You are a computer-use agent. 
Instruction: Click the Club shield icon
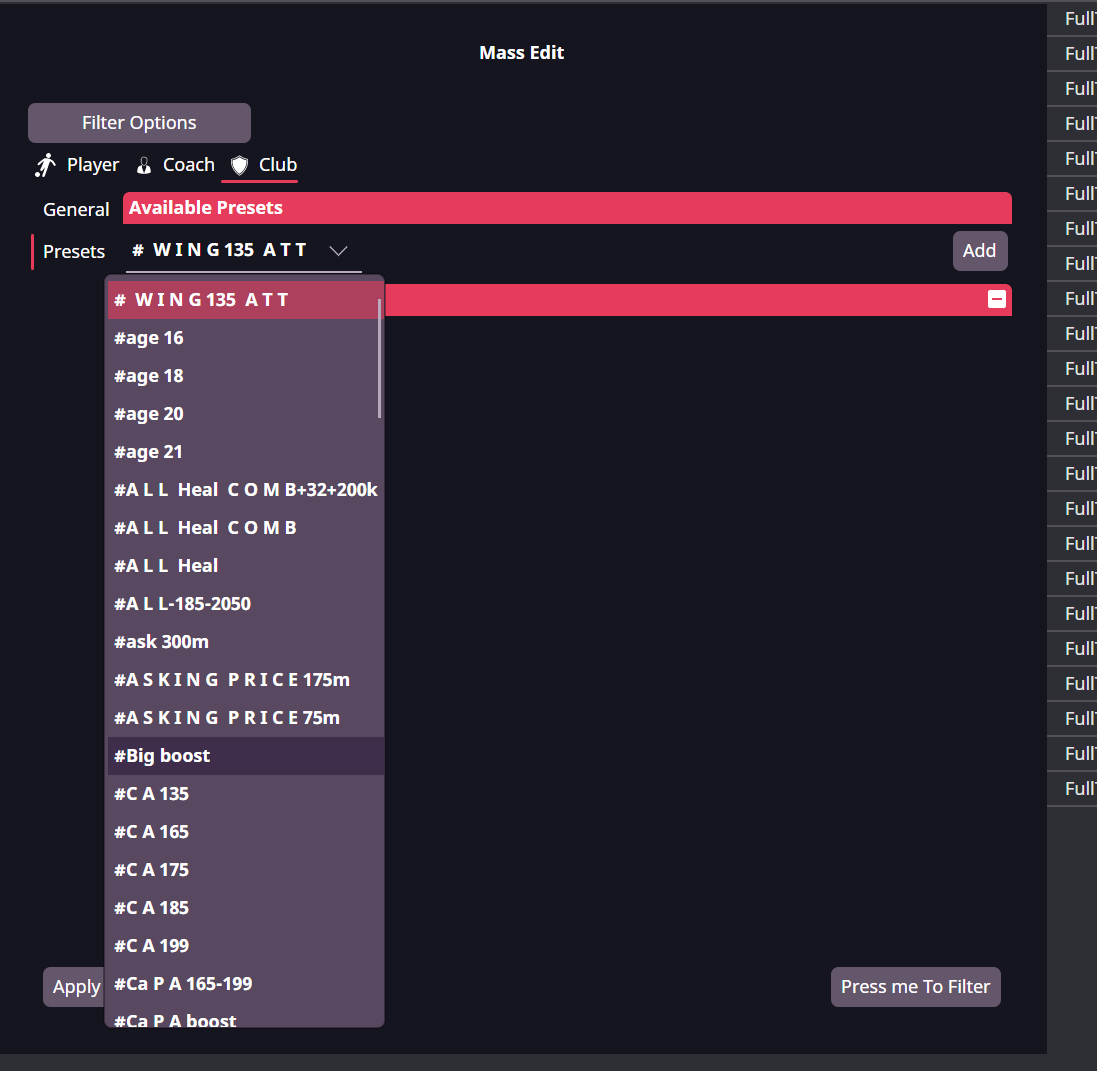point(239,165)
